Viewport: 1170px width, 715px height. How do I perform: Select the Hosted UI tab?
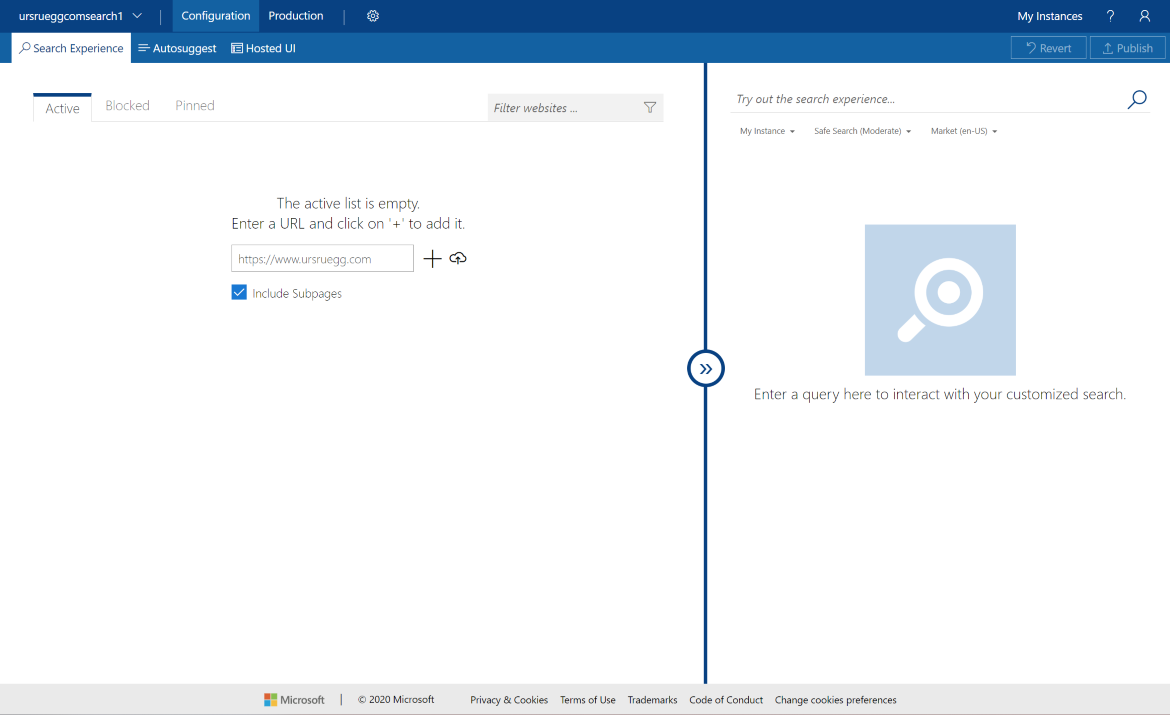click(263, 48)
